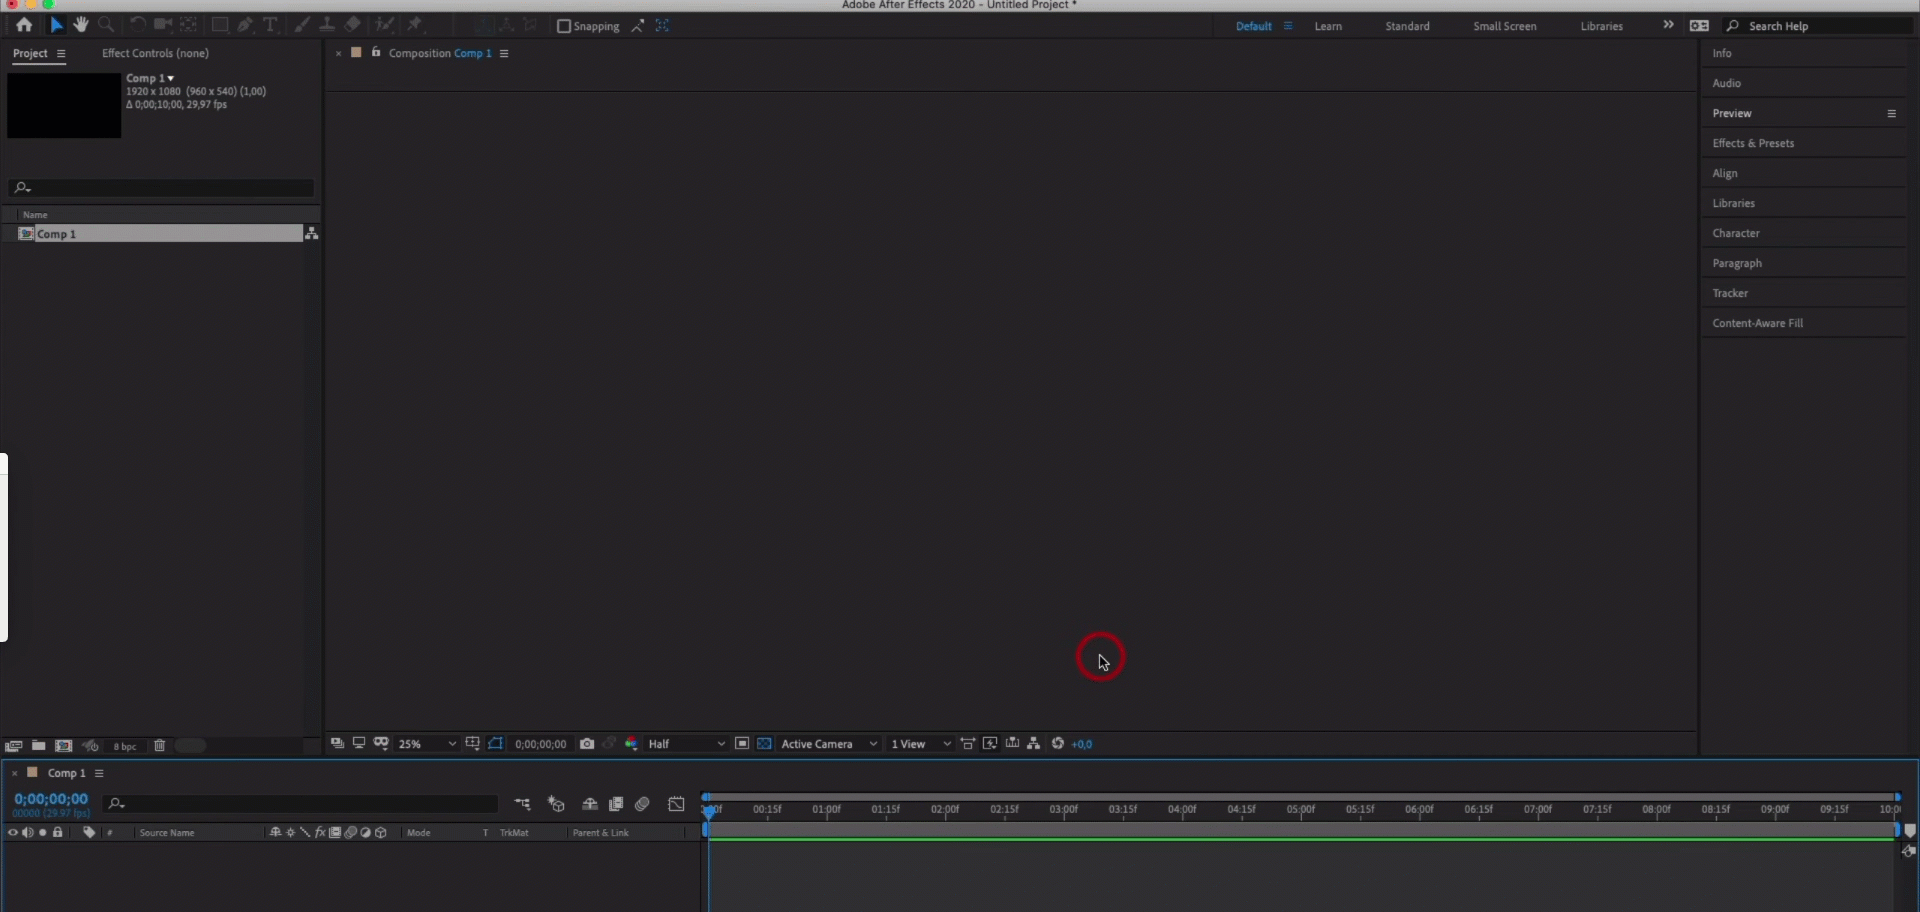Open the Character panel

(1736, 233)
